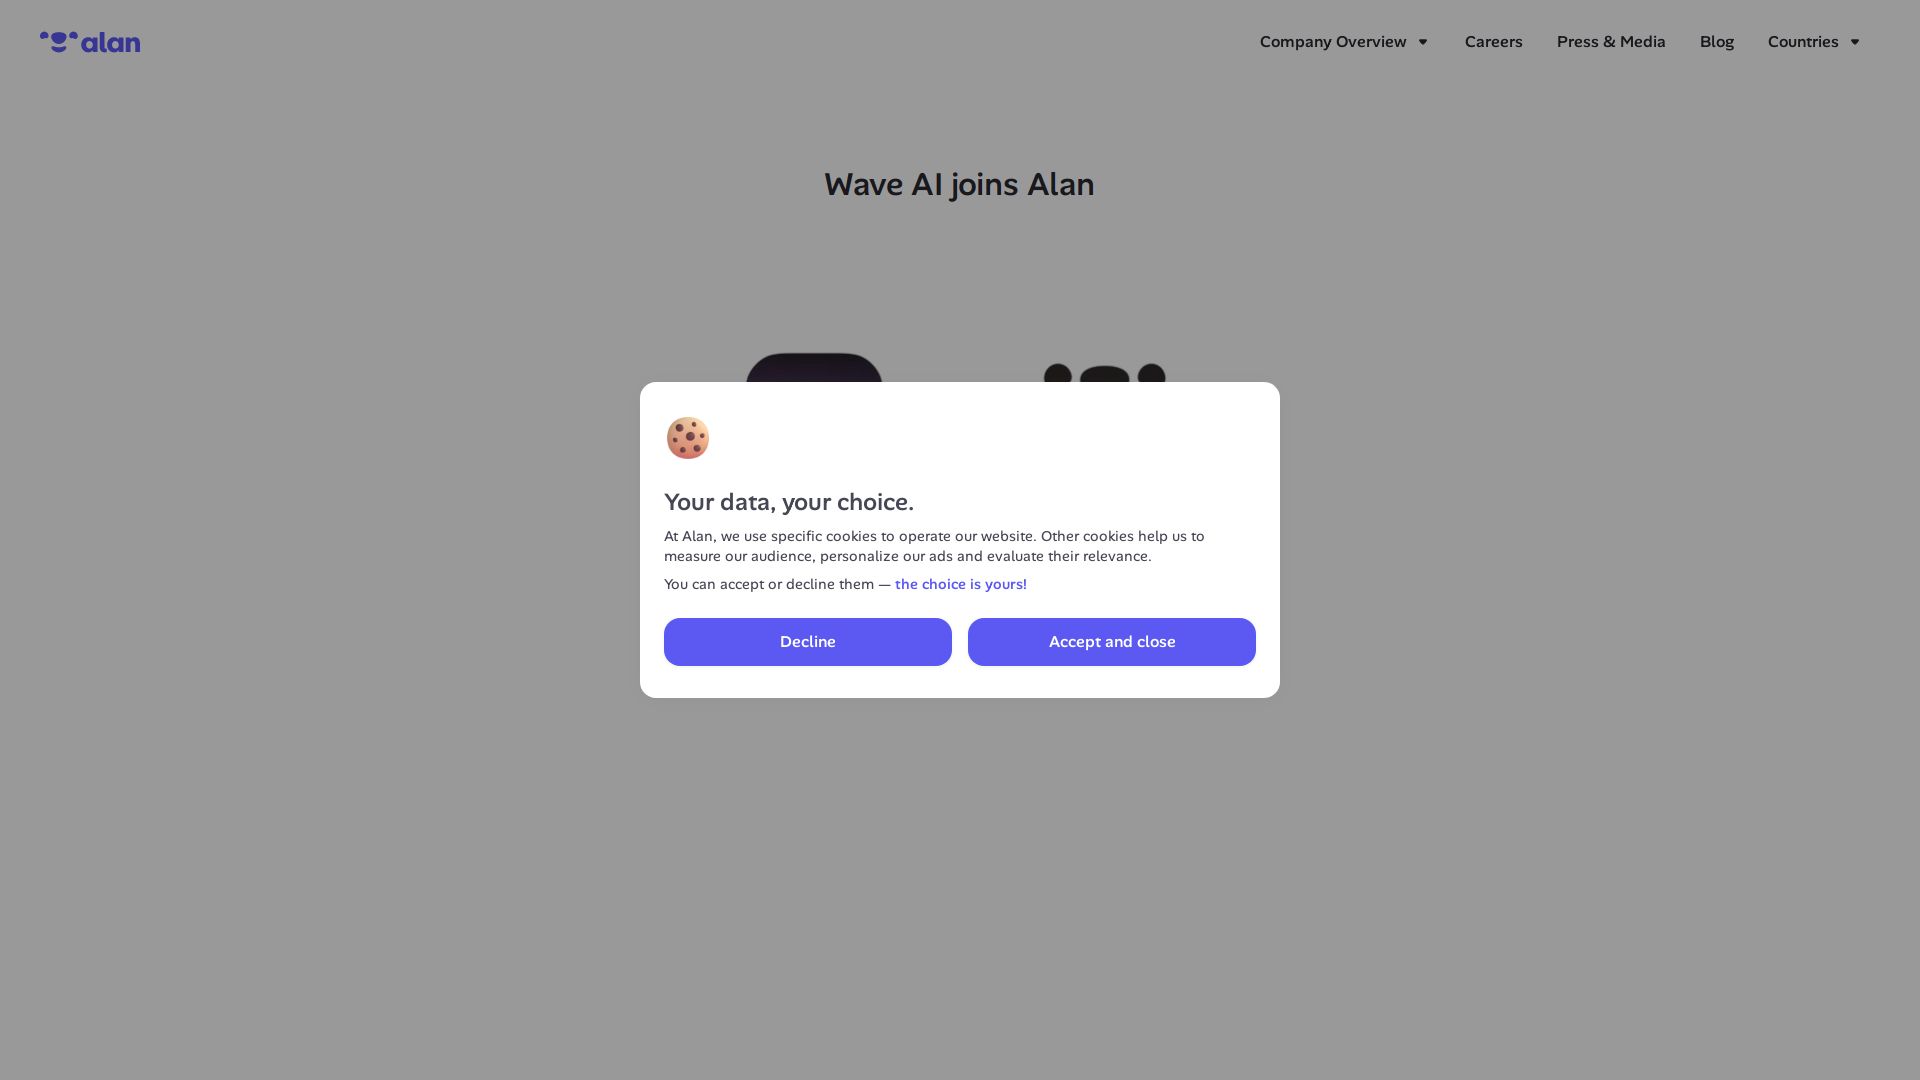
Task: Click the cookie emoji in the dialog
Action: click(688, 438)
